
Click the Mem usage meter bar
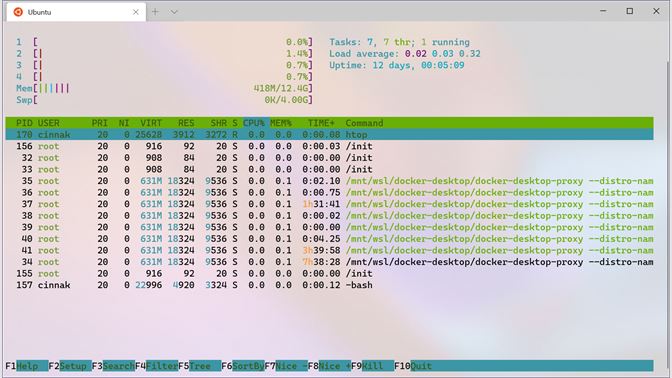(165, 88)
